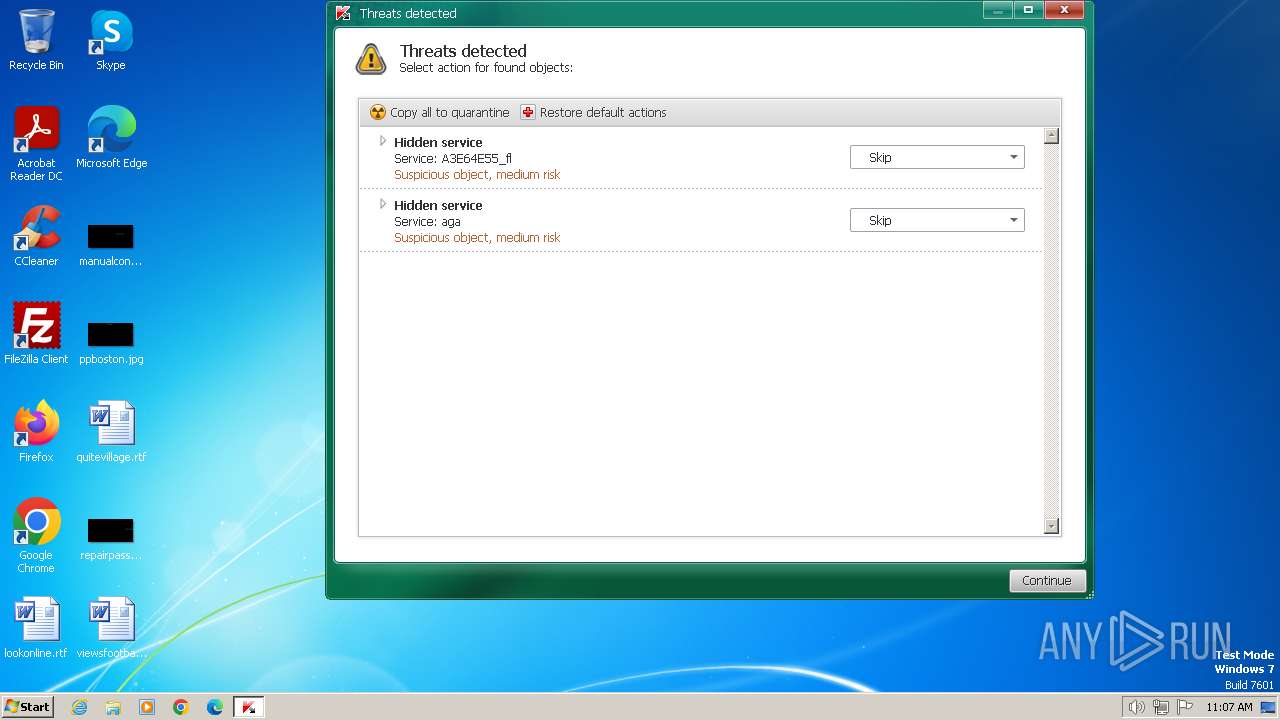The image size is (1280, 720).
Task: Click first 'Suspicious object, medium risk' under A3E64E55_fl
Action: [477, 174]
